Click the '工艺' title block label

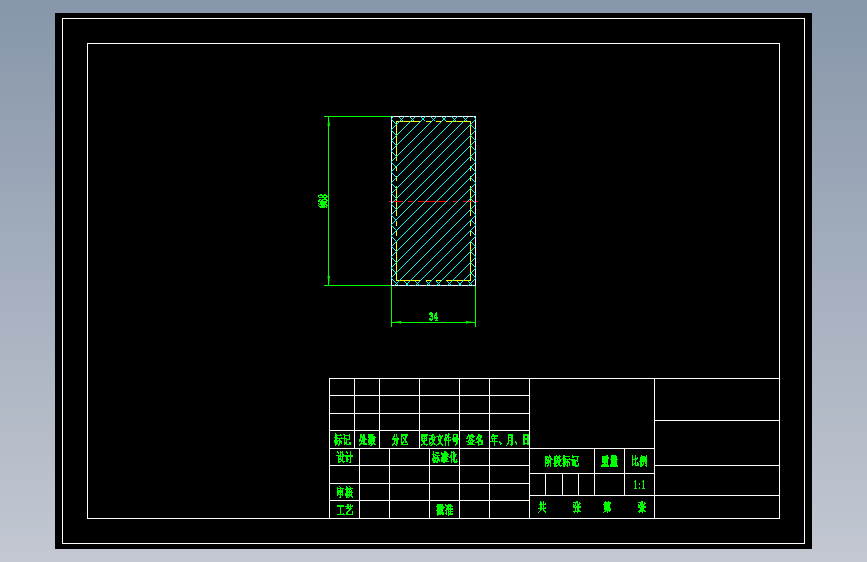344,509
